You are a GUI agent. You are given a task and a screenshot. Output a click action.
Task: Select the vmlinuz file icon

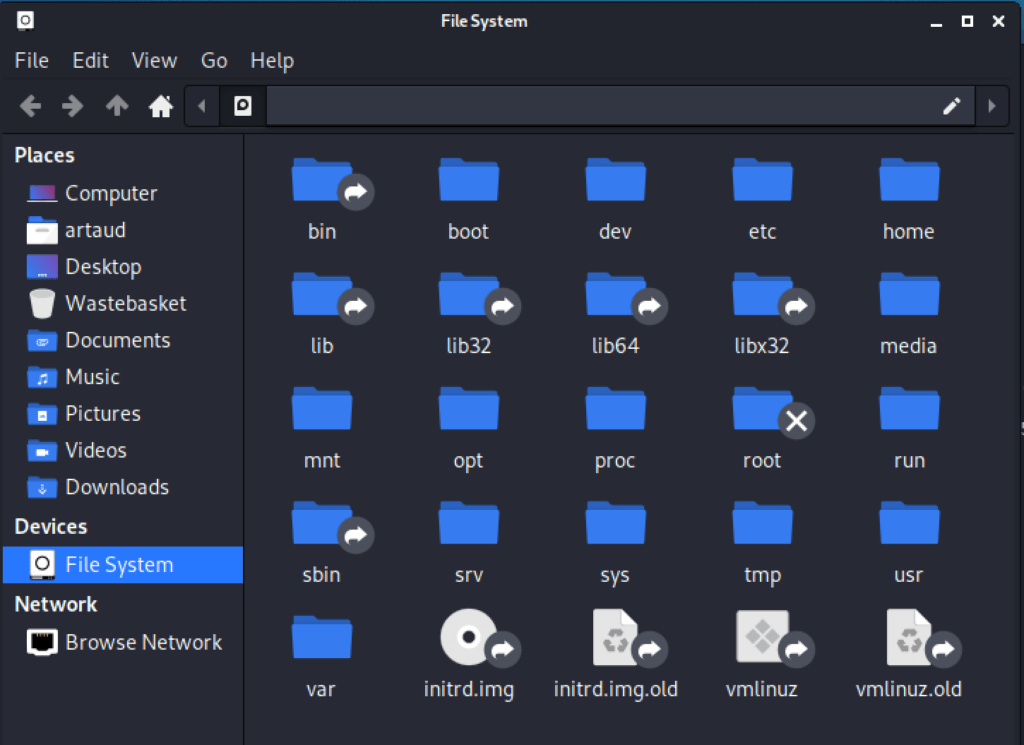[x=762, y=637]
